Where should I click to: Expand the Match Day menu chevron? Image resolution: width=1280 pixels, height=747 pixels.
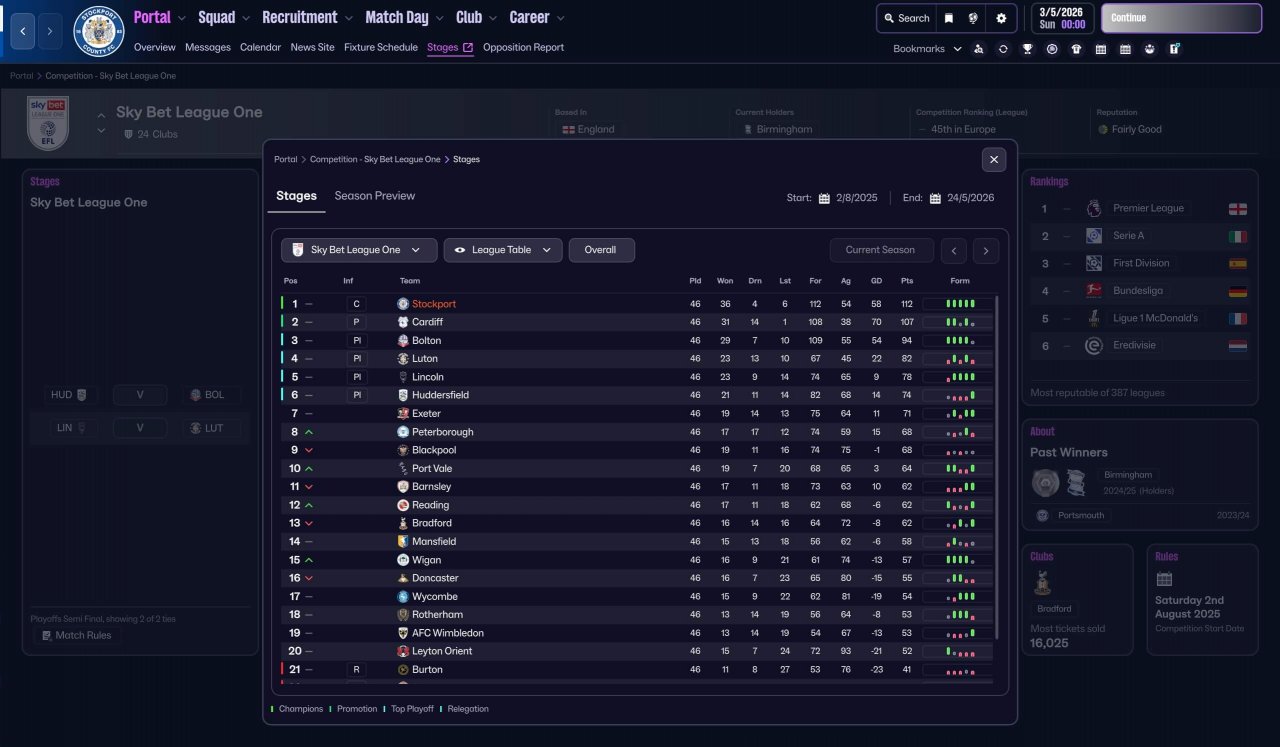pos(439,18)
